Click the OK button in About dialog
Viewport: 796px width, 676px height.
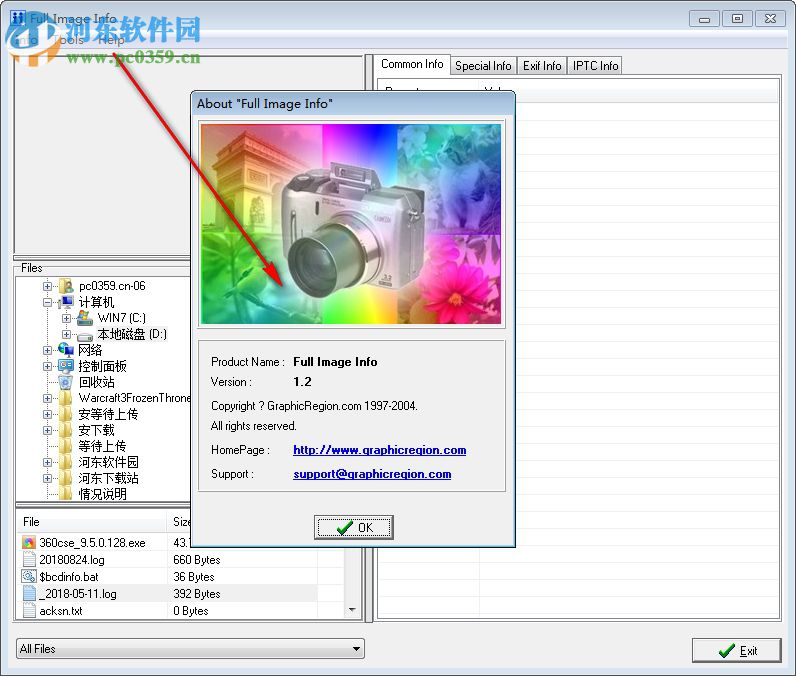[x=353, y=527]
